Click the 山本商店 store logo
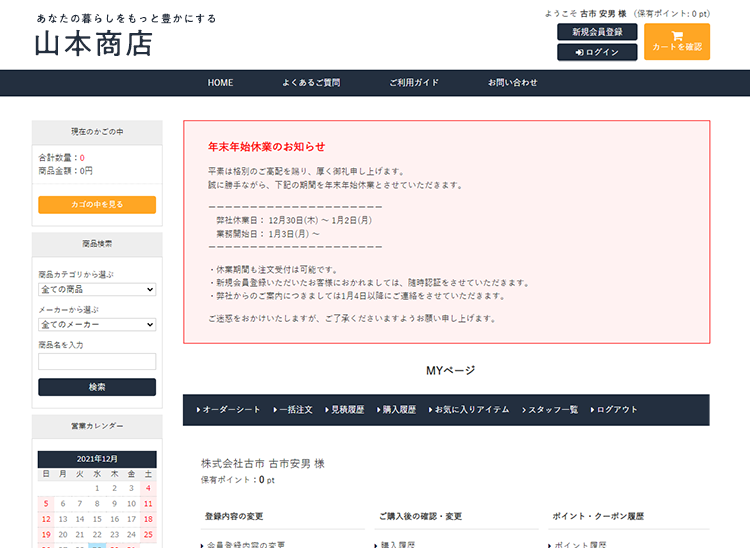The image size is (750, 548). click(x=93, y=44)
